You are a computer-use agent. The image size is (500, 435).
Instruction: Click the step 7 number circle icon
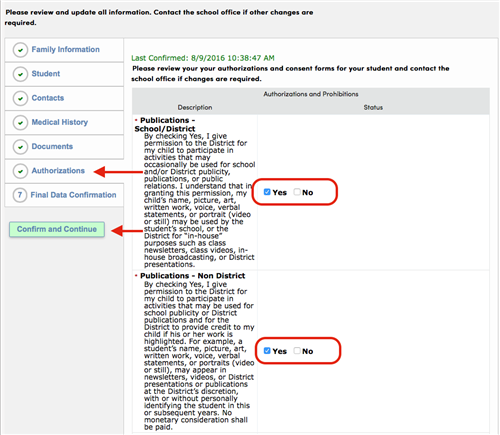tap(20, 195)
